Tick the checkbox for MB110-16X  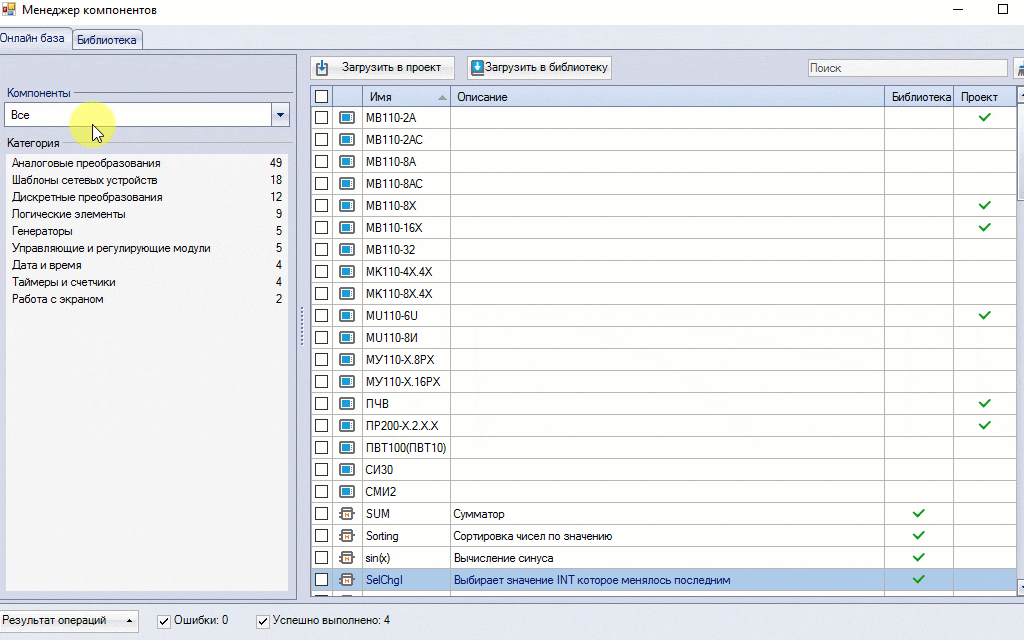coord(321,228)
